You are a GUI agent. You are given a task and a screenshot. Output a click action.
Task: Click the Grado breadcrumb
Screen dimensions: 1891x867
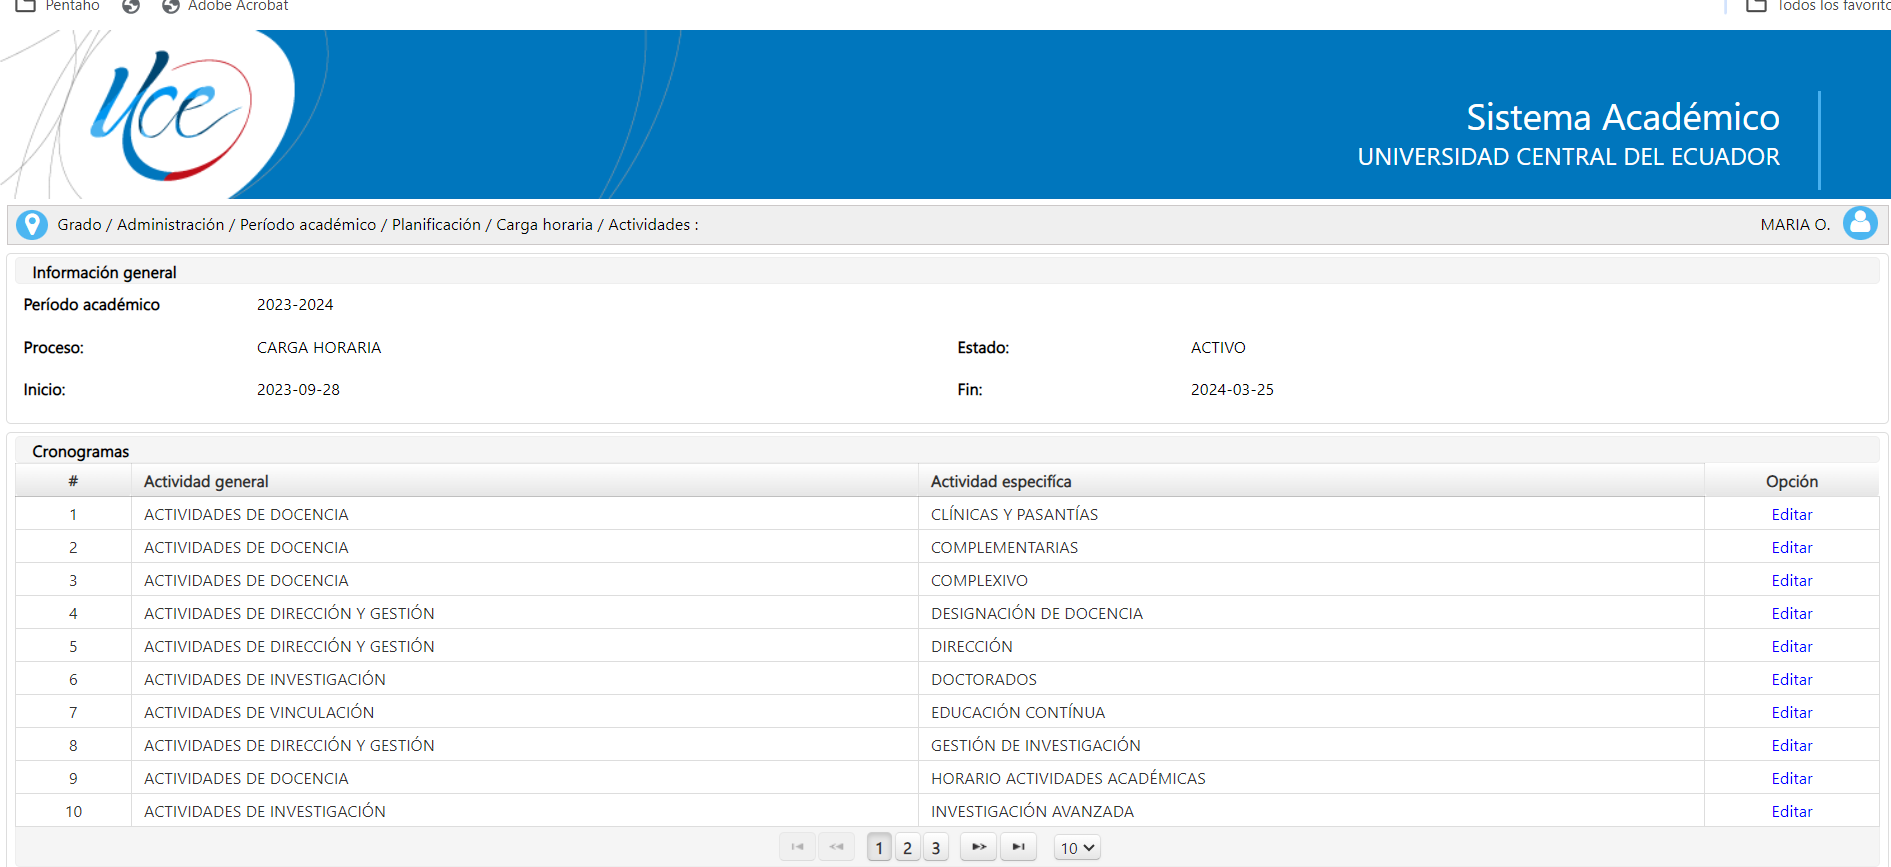[79, 225]
